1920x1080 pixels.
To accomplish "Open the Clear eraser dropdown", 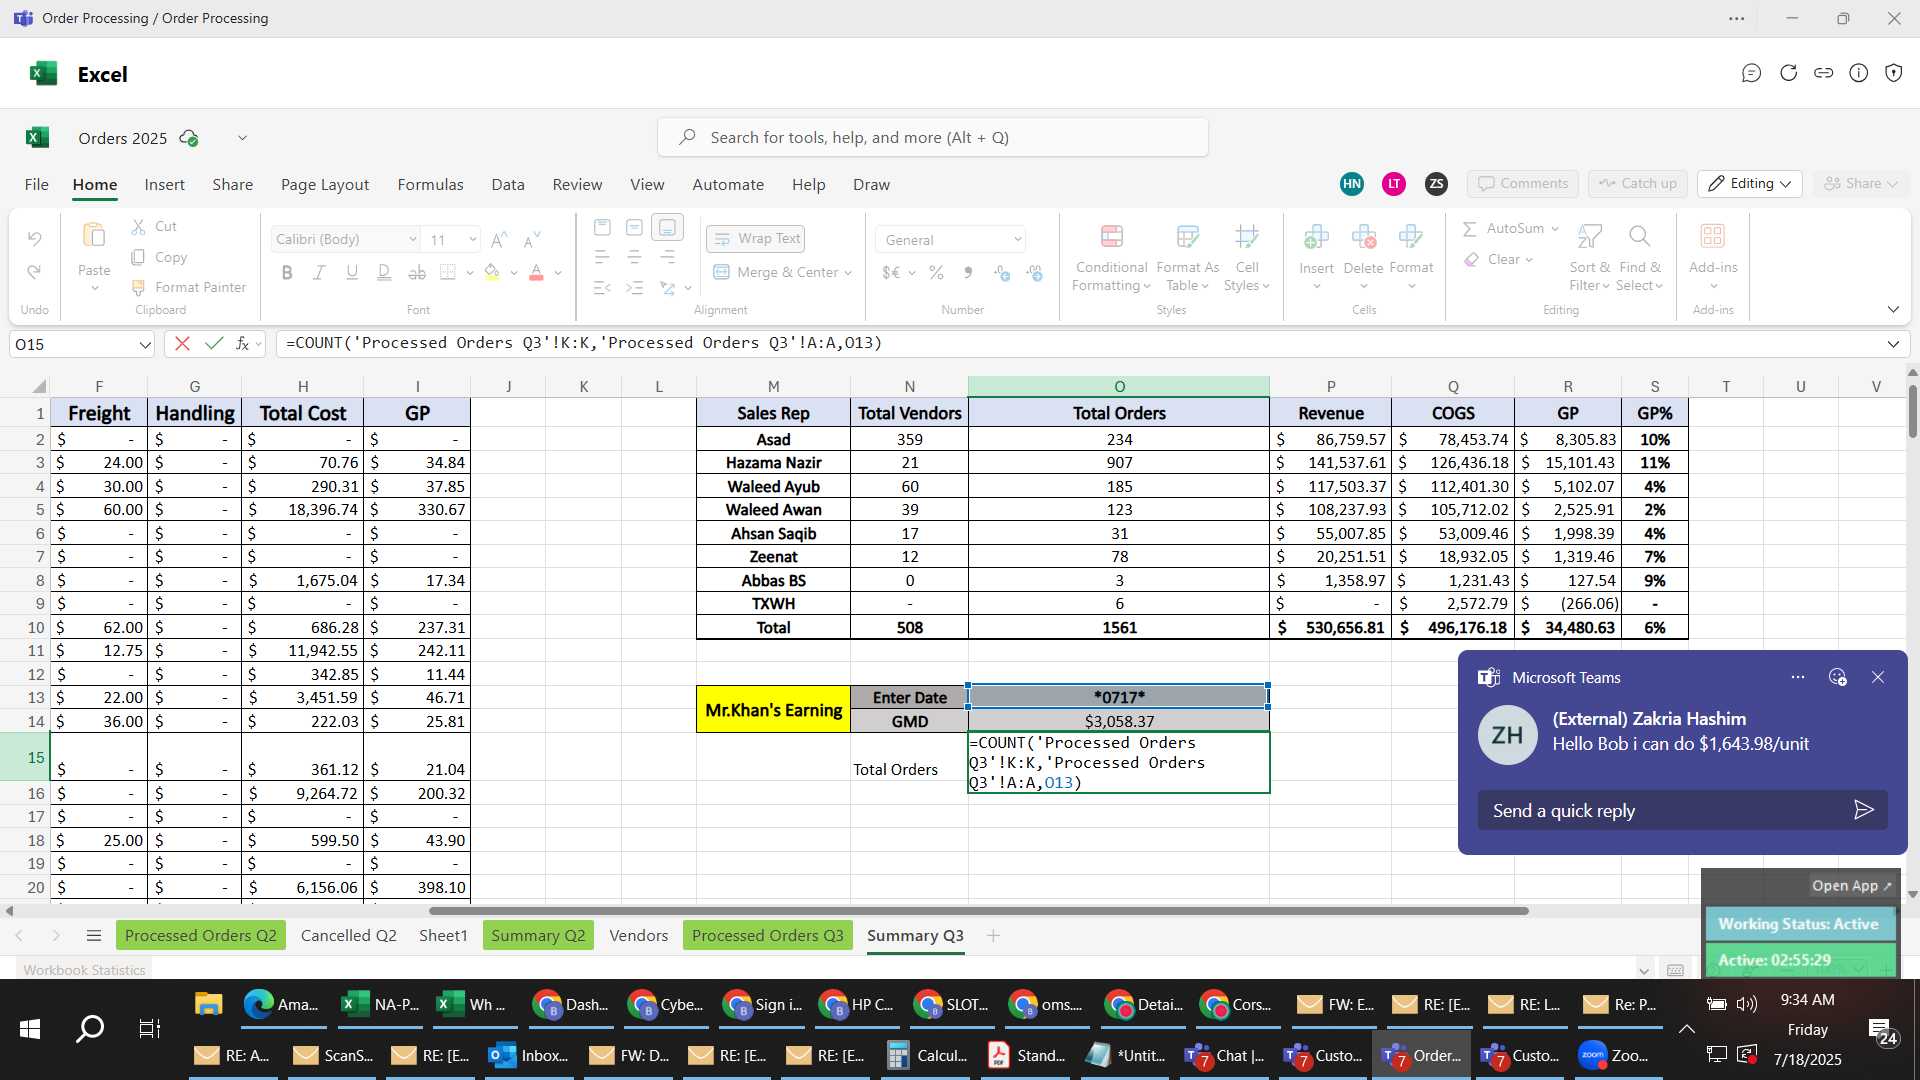I will click(x=1529, y=260).
